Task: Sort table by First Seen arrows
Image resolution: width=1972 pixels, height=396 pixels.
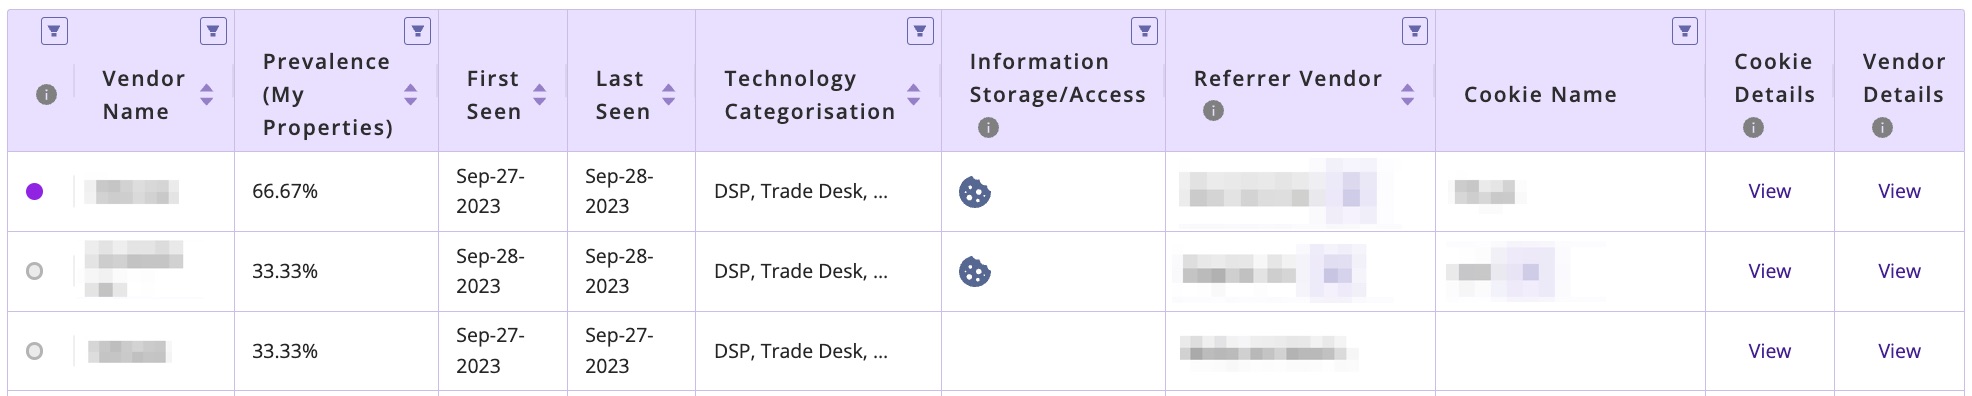Action: click(x=539, y=95)
